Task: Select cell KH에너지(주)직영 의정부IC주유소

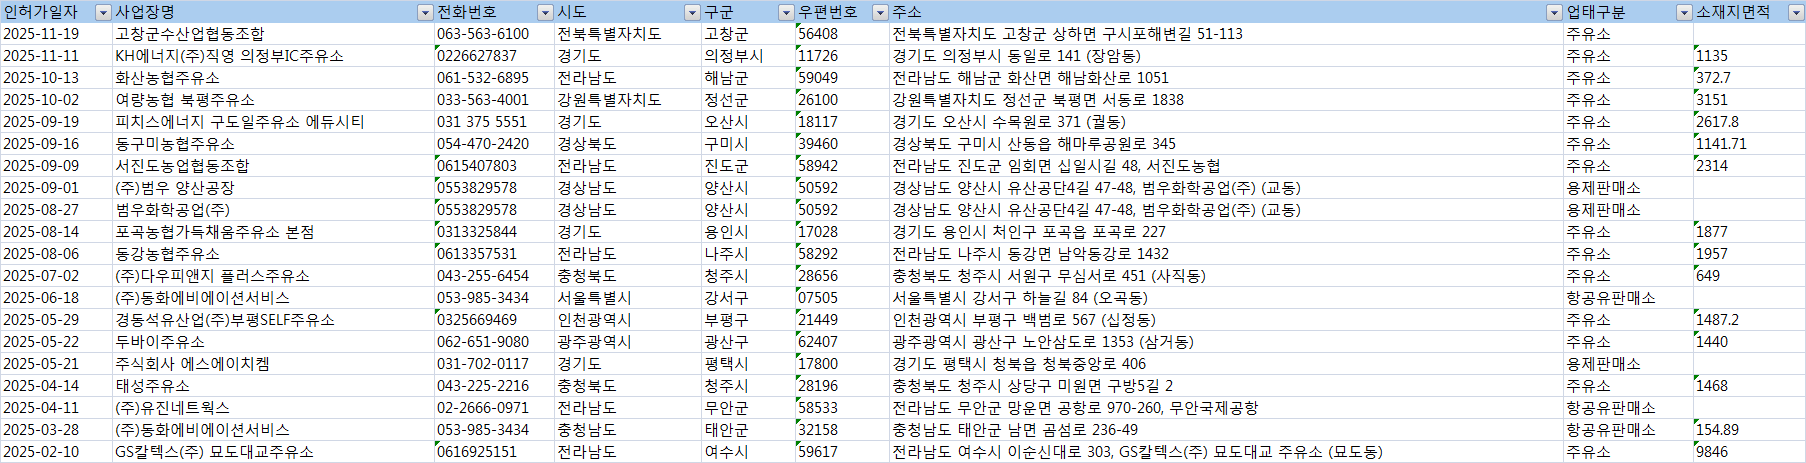Action: (x=273, y=56)
